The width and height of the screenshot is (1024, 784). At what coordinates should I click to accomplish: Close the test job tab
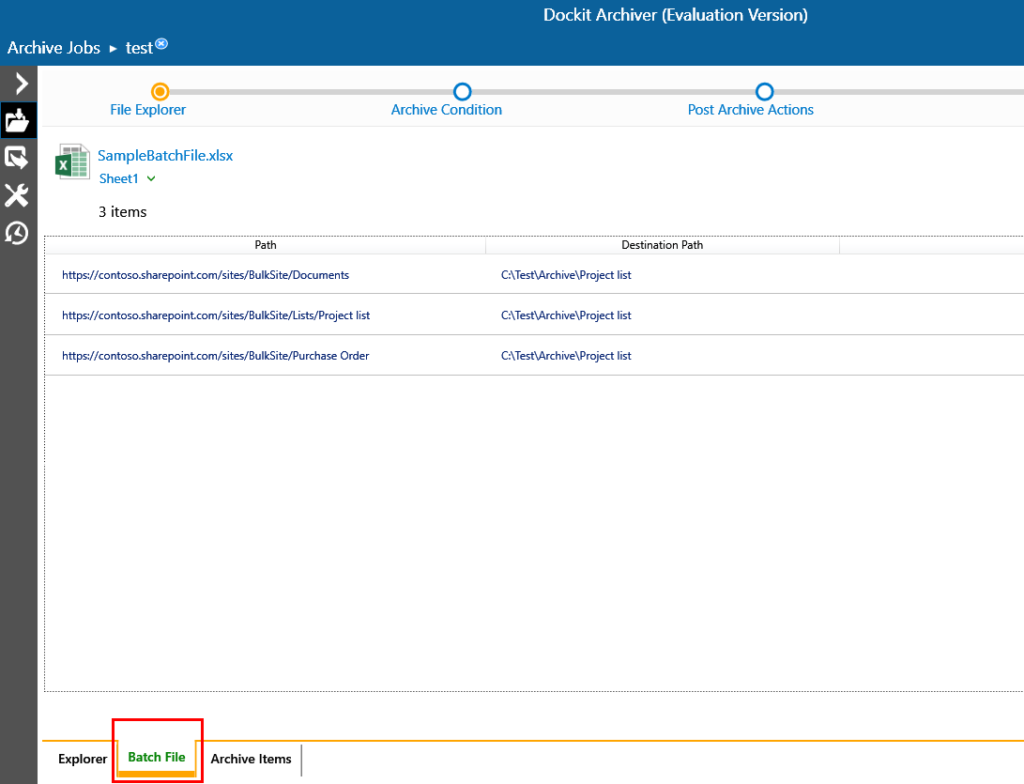tap(161, 44)
